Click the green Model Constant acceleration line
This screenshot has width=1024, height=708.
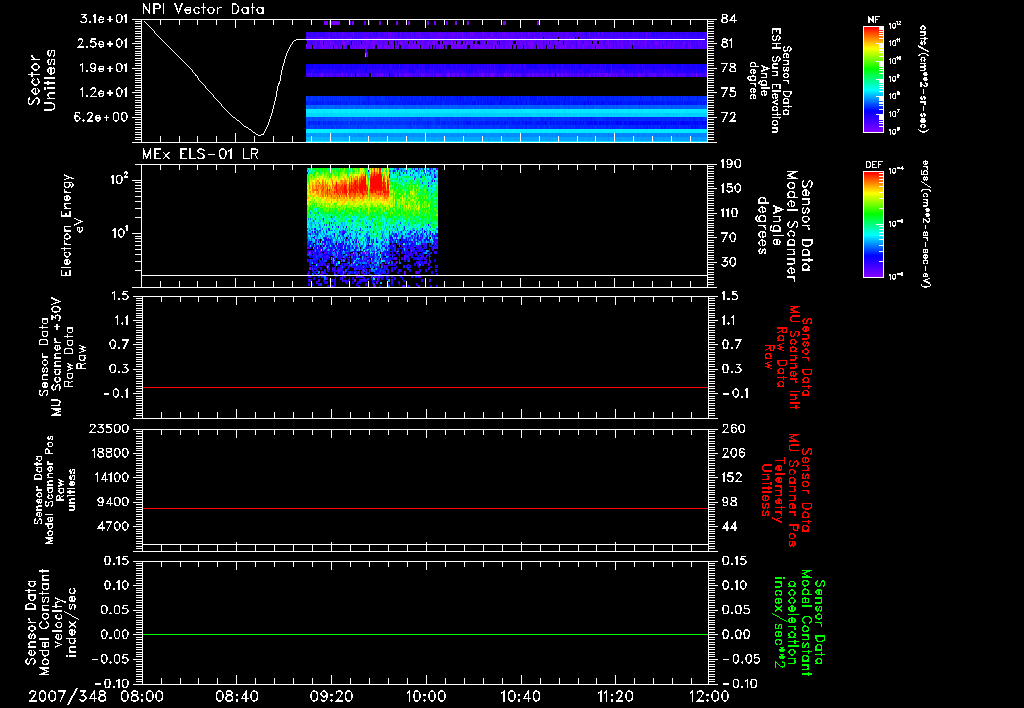(425, 634)
